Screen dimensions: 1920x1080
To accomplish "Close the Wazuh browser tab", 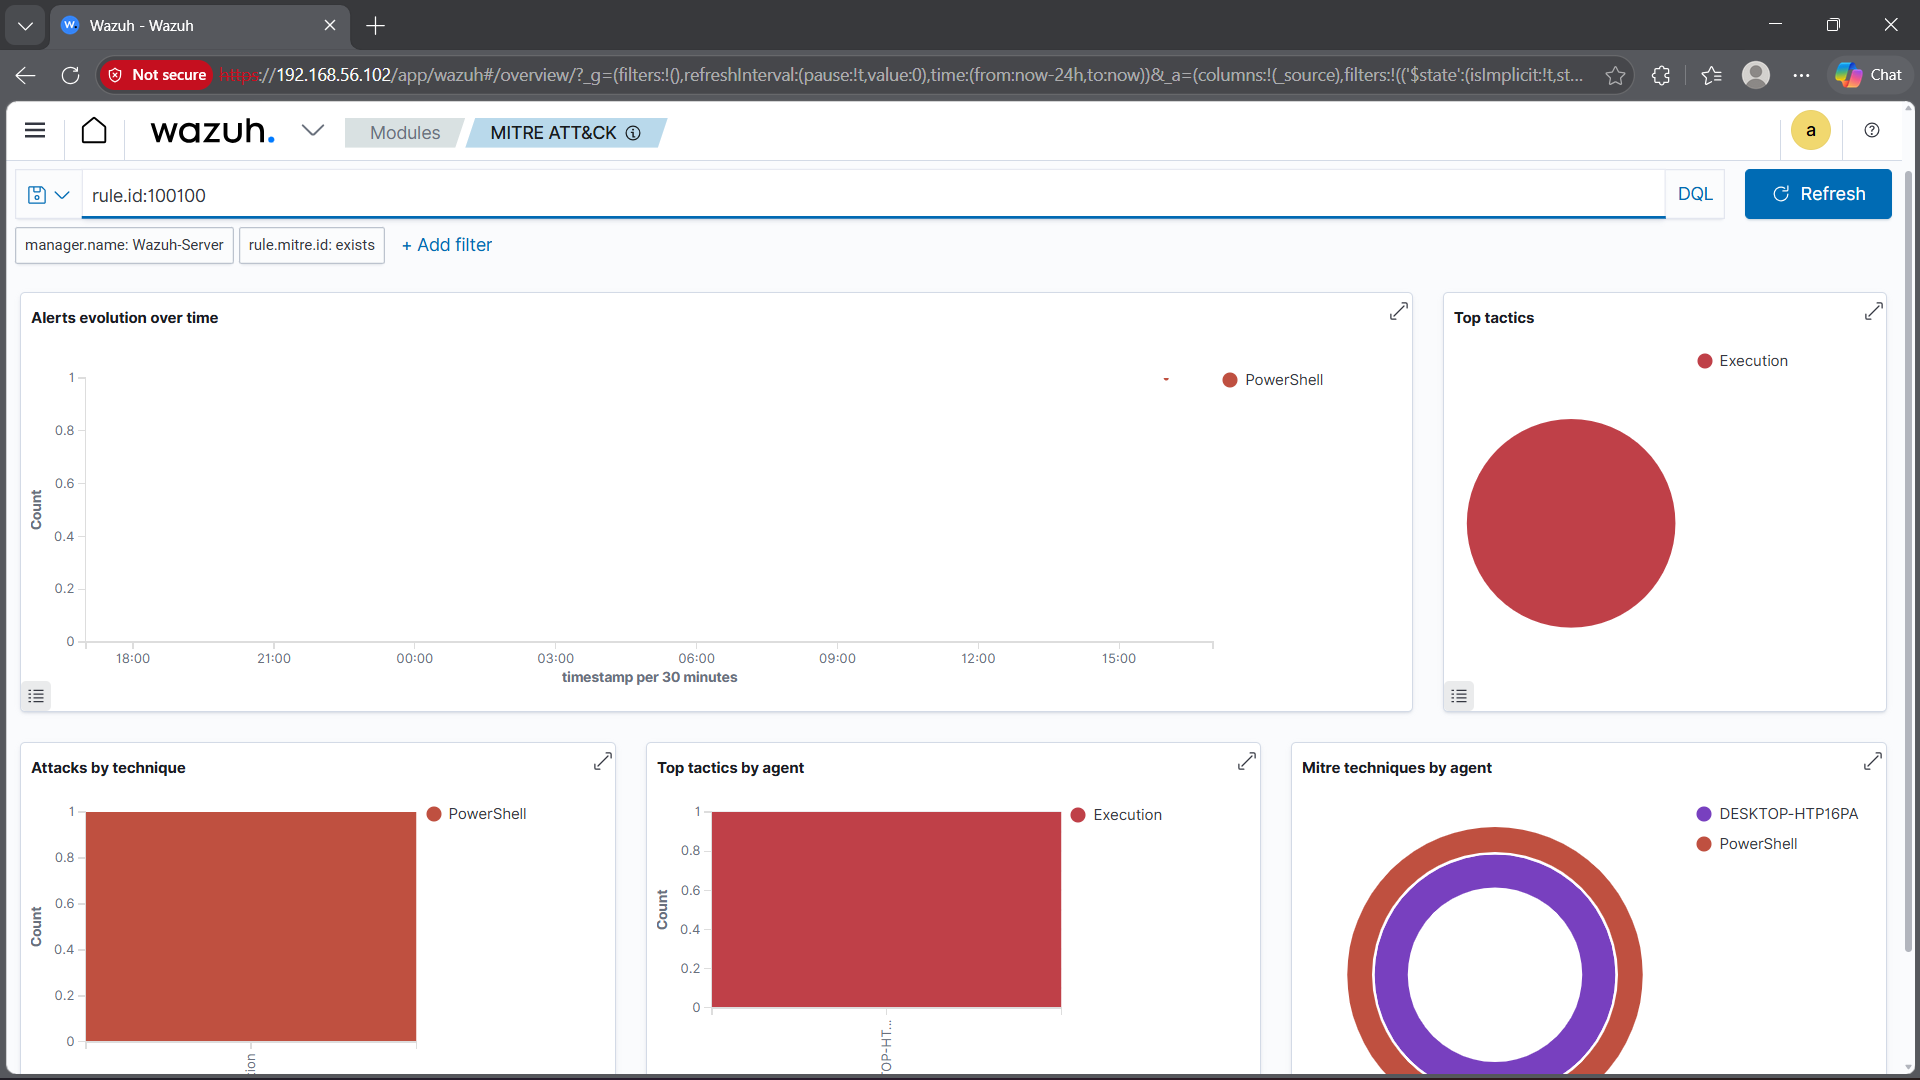I will 330,26.
